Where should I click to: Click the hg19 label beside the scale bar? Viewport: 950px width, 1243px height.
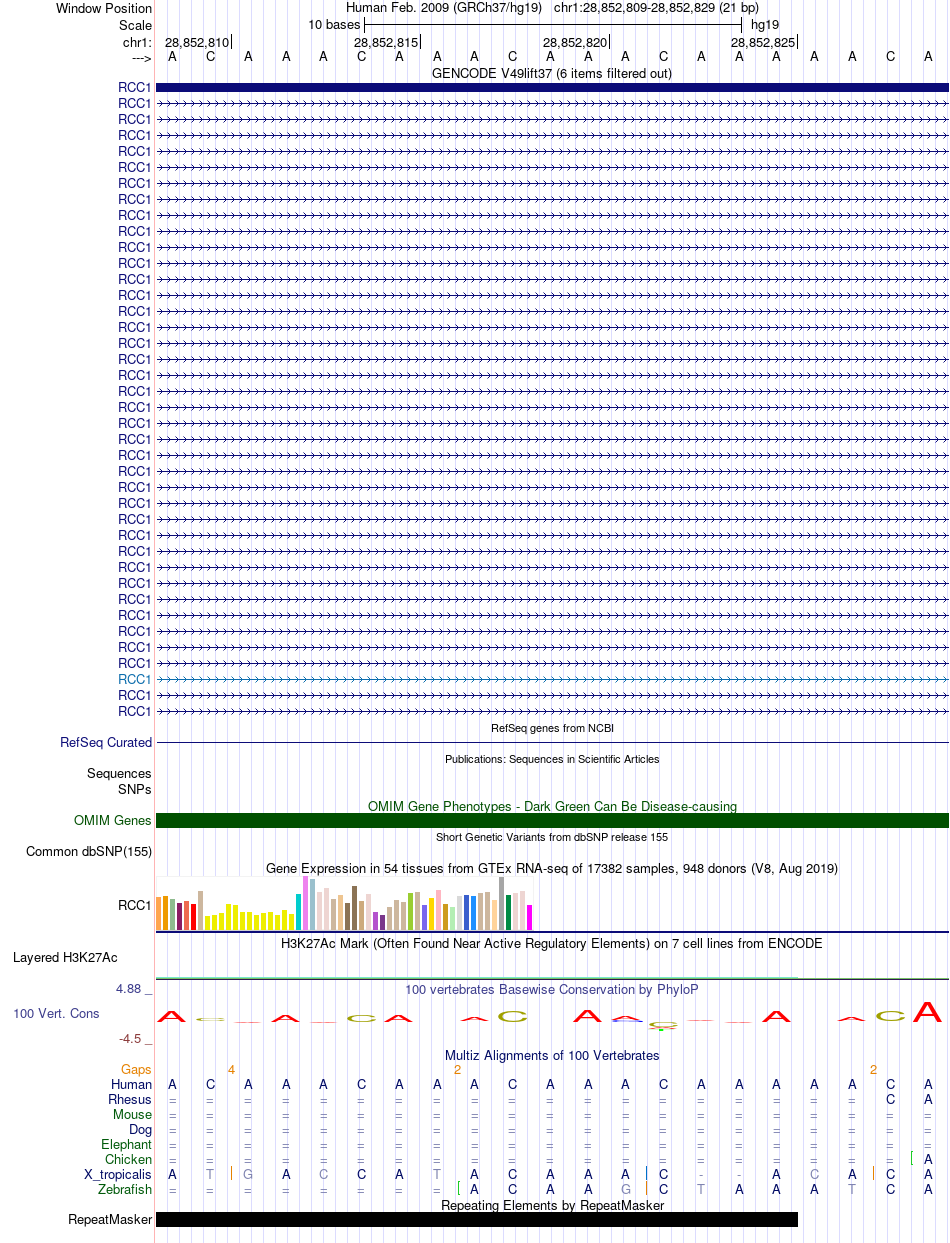765,24
